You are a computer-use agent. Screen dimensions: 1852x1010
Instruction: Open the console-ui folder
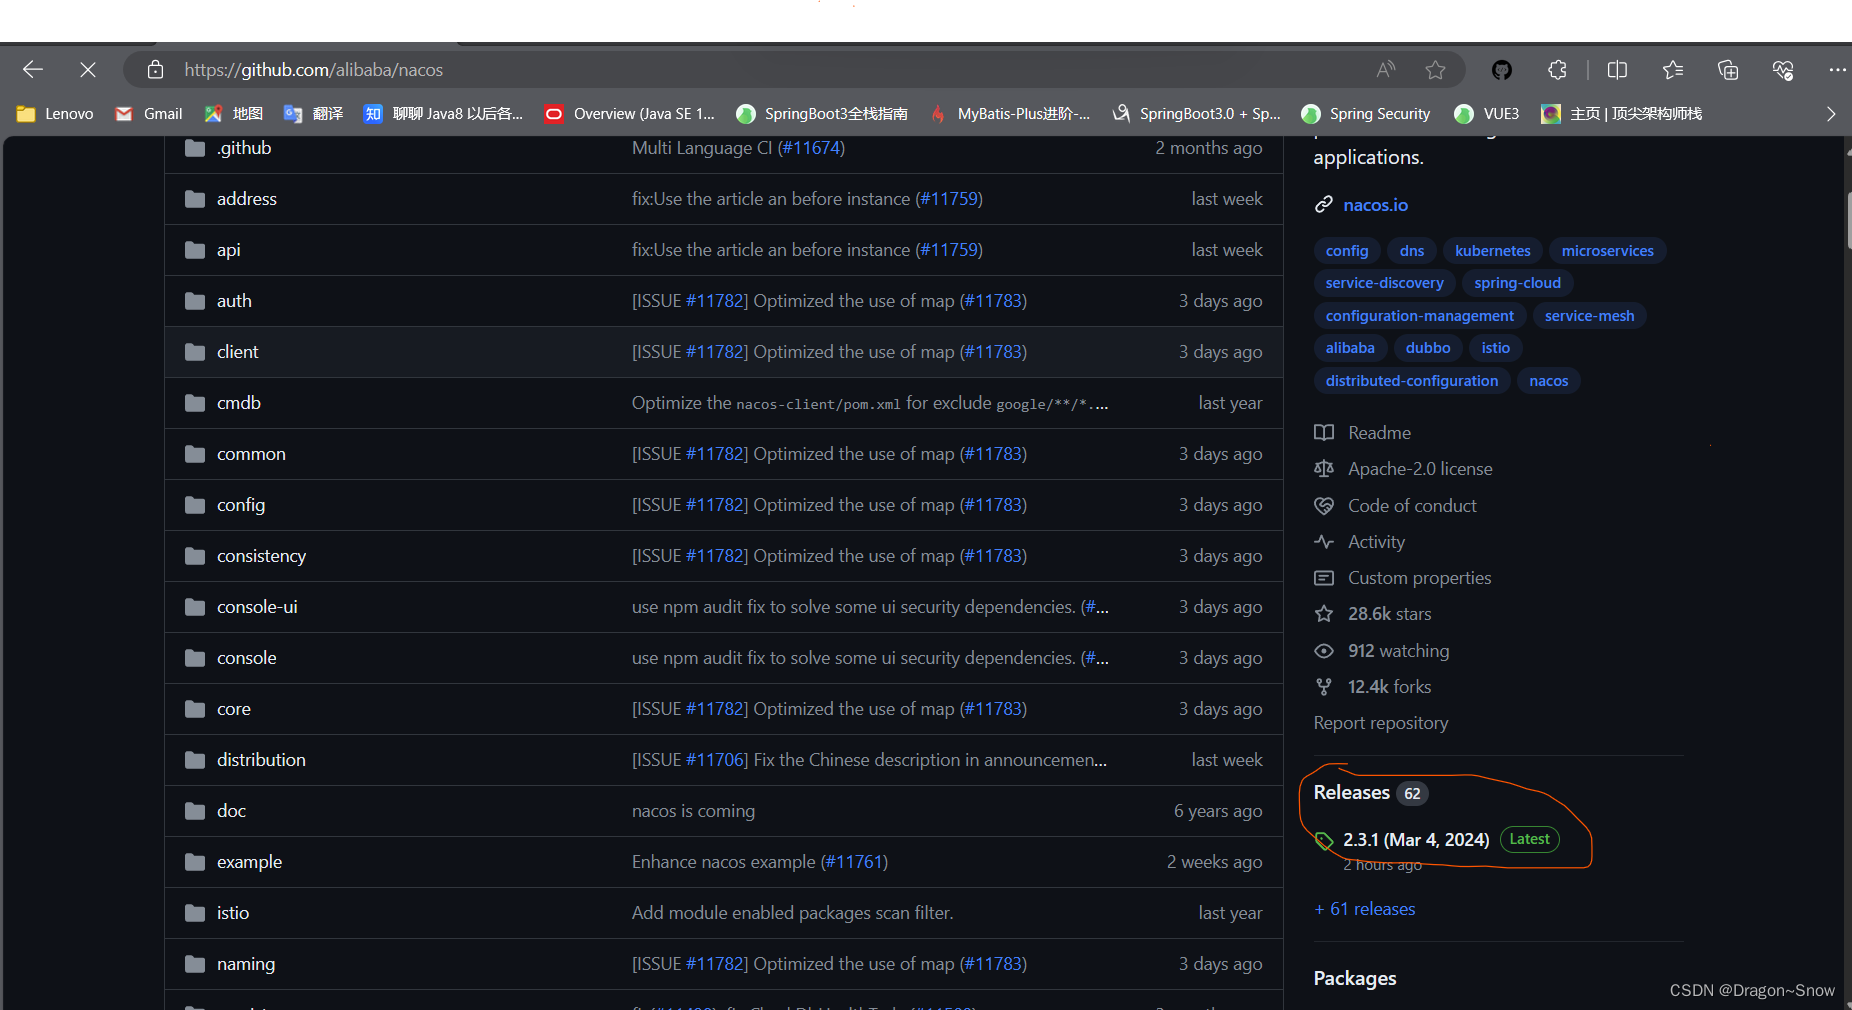click(257, 607)
